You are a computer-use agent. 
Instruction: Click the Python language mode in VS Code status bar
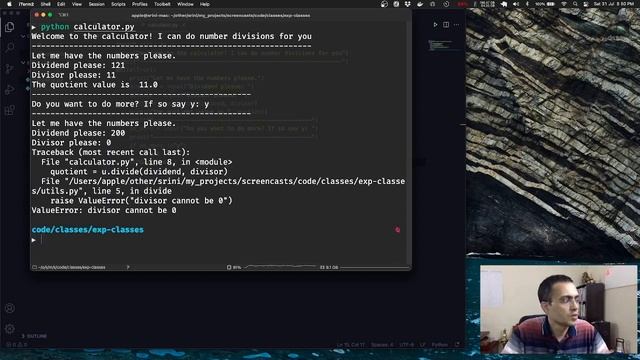click(x=439, y=345)
